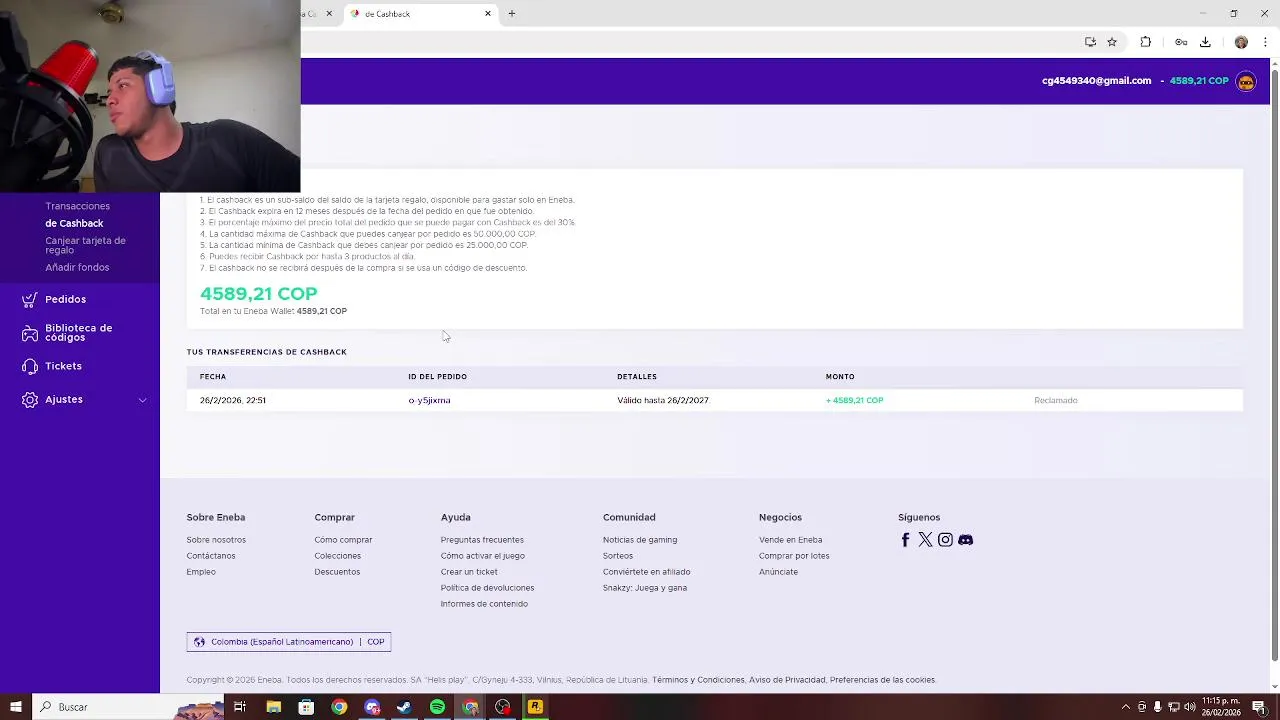Open 'Crear un ticket' help link
Image resolution: width=1280 pixels, height=720 pixels.
point(469,572)
